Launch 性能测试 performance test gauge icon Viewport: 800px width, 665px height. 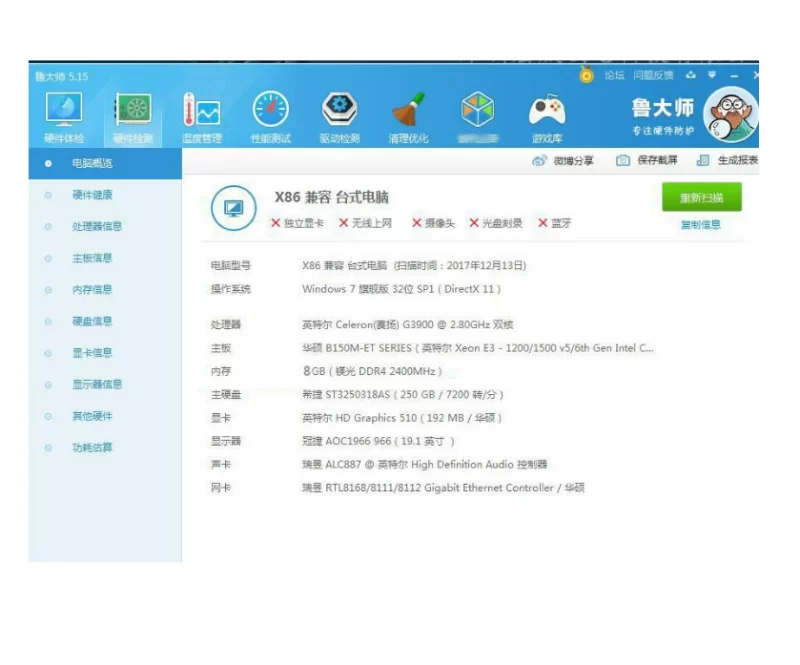coord(270,112)
